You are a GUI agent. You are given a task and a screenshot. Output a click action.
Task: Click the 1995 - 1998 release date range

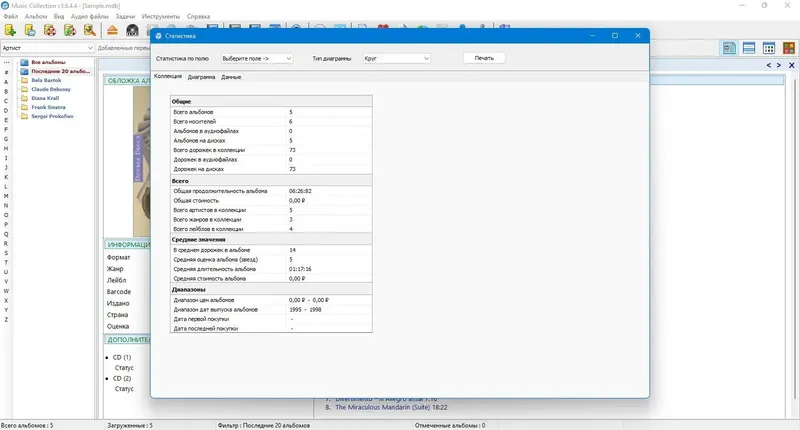tap(305, 310)
